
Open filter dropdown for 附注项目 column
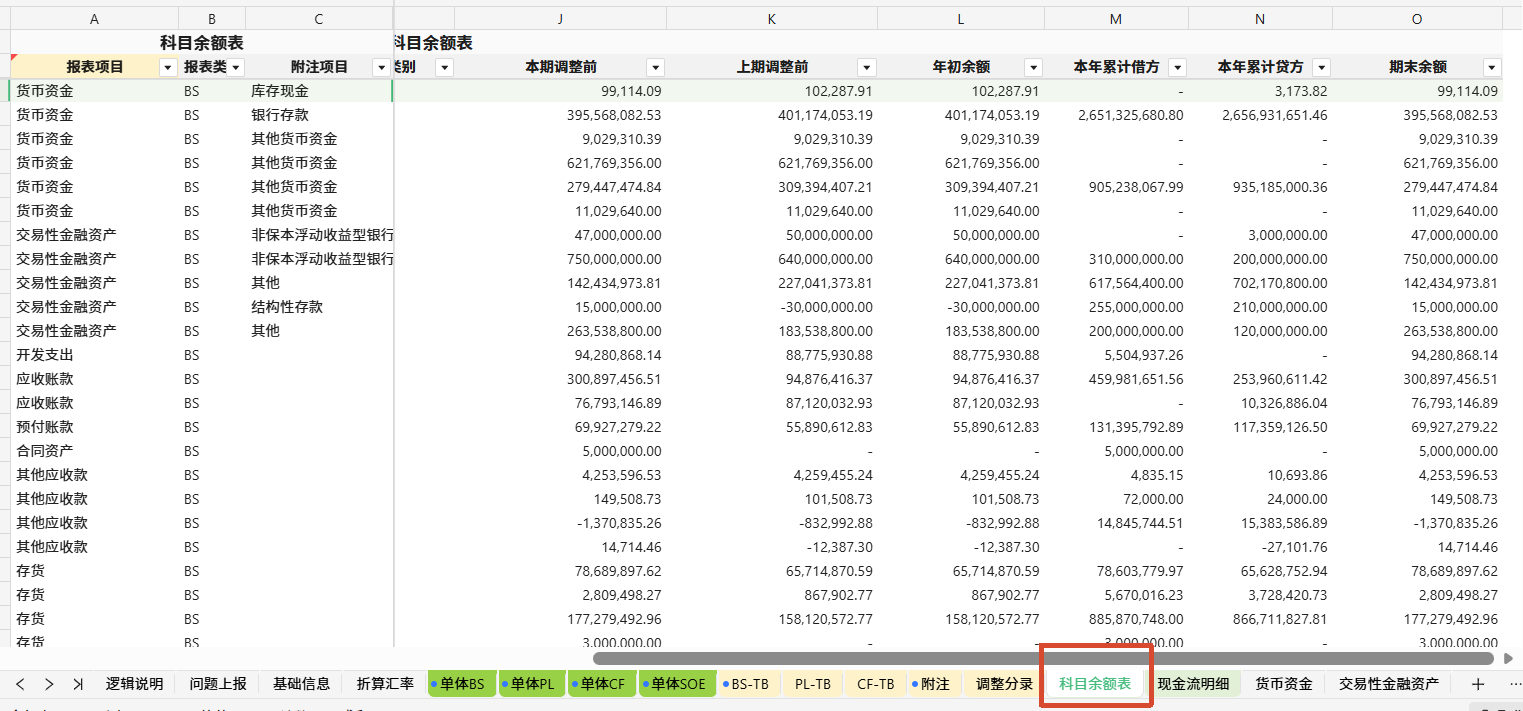point(380,67)
